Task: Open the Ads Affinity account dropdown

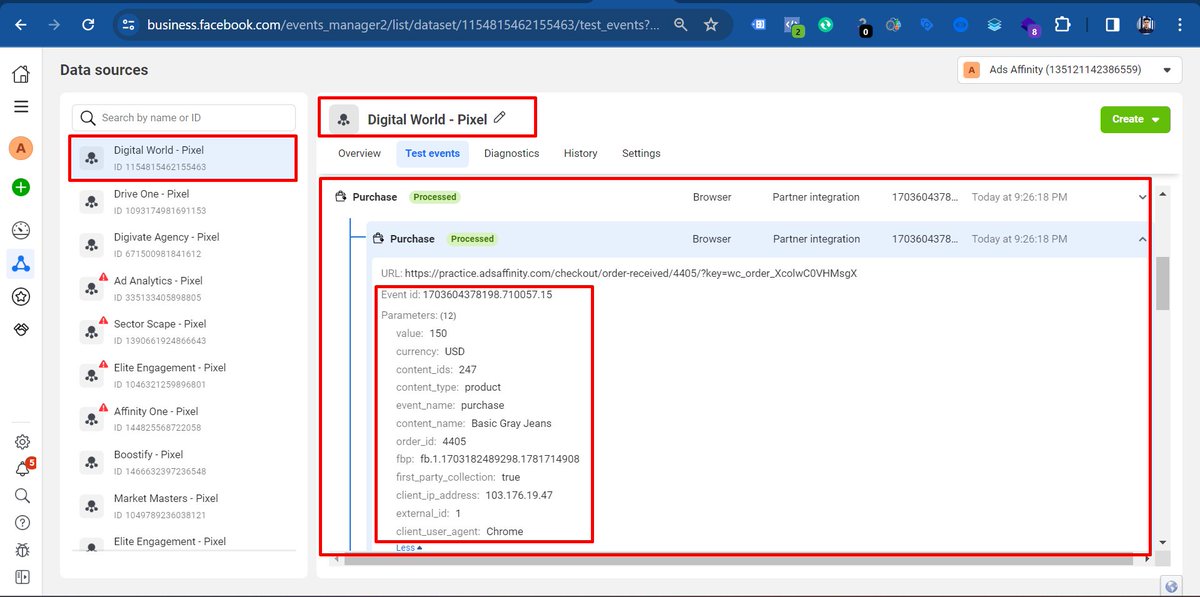Action: tap(1066, 70)
